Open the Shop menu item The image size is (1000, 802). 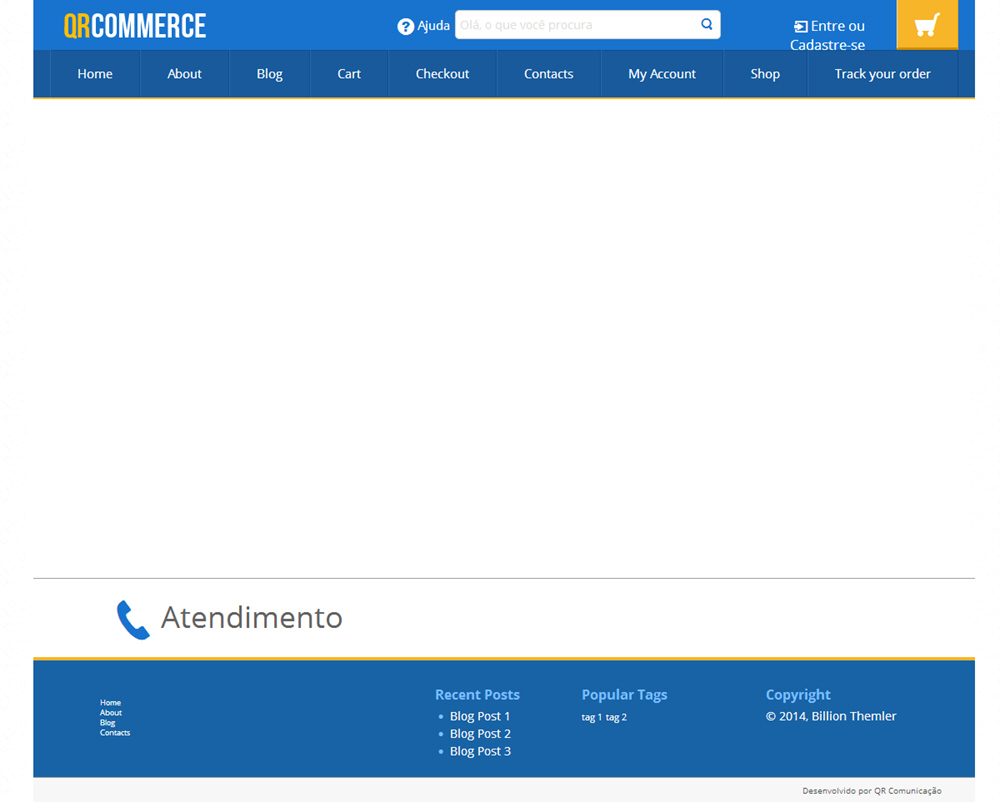point(765,74)
